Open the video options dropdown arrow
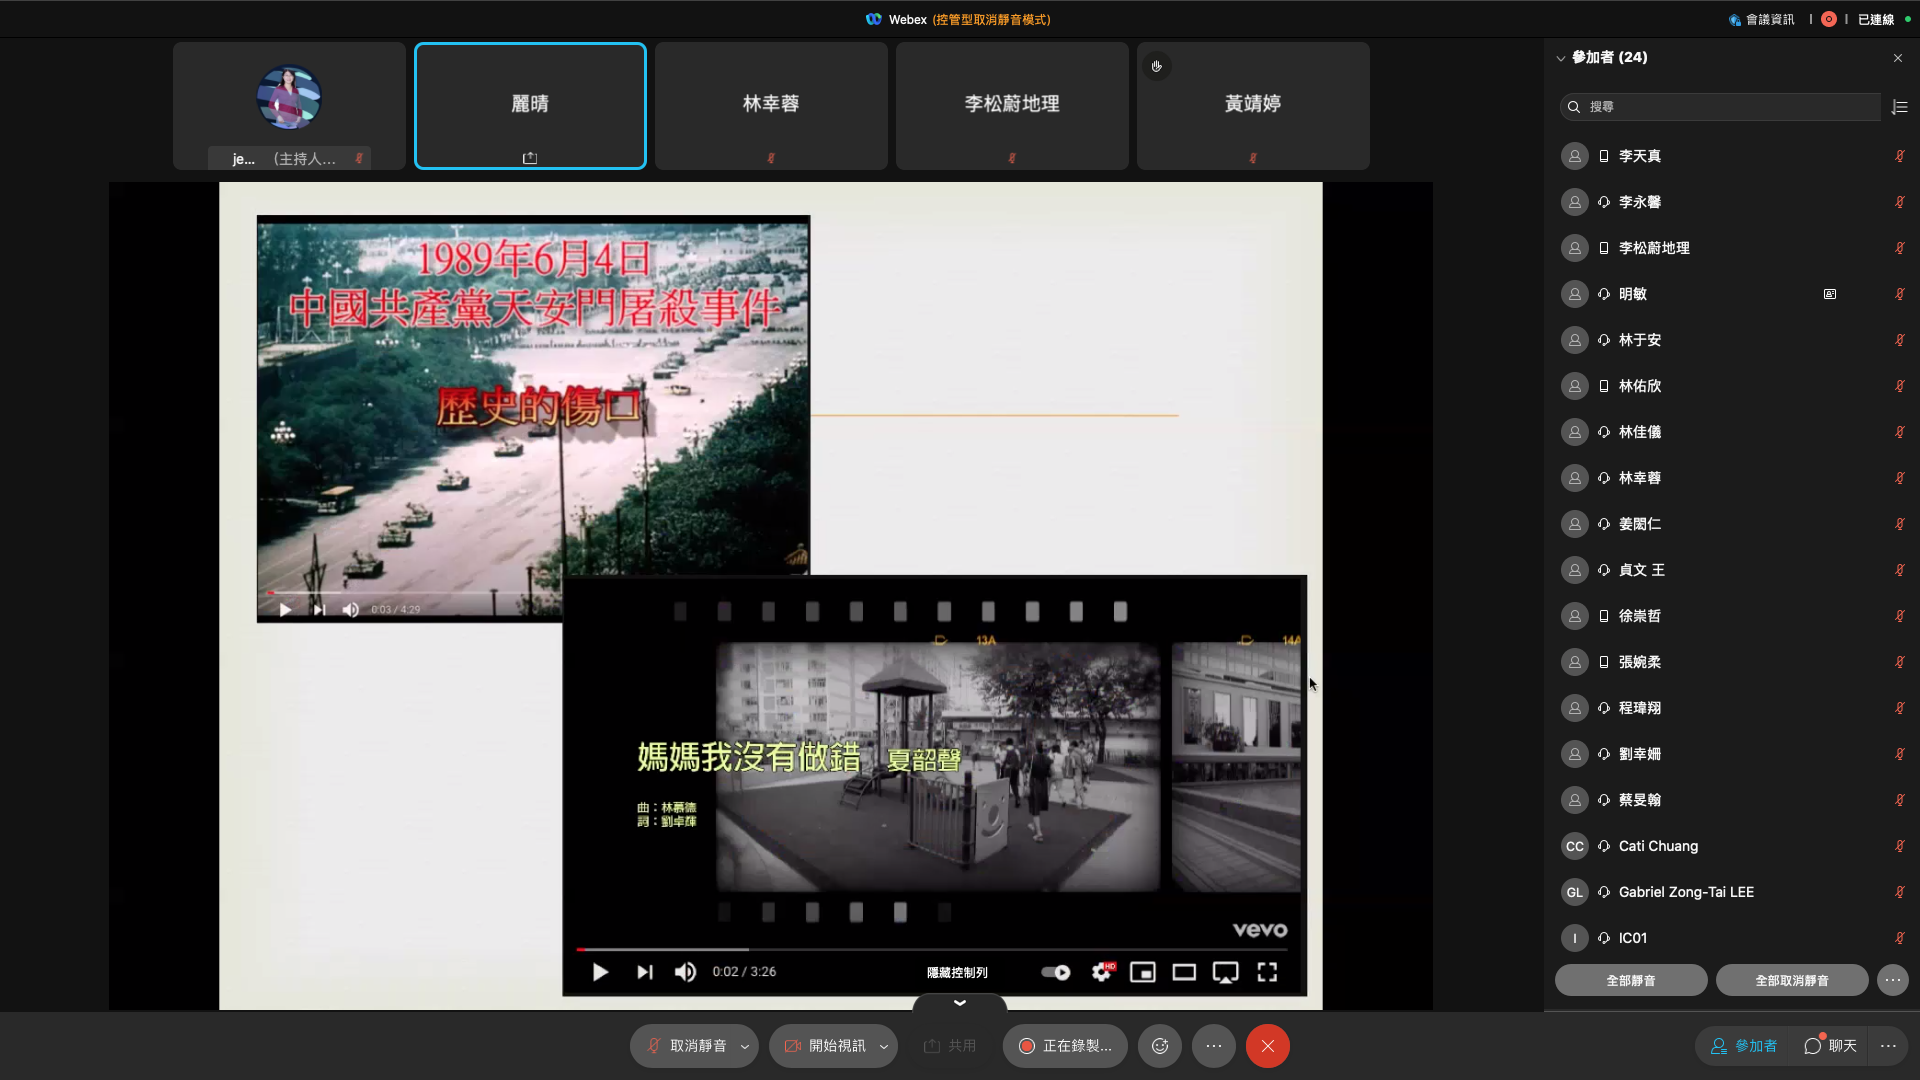 (x=884, y=1046)
